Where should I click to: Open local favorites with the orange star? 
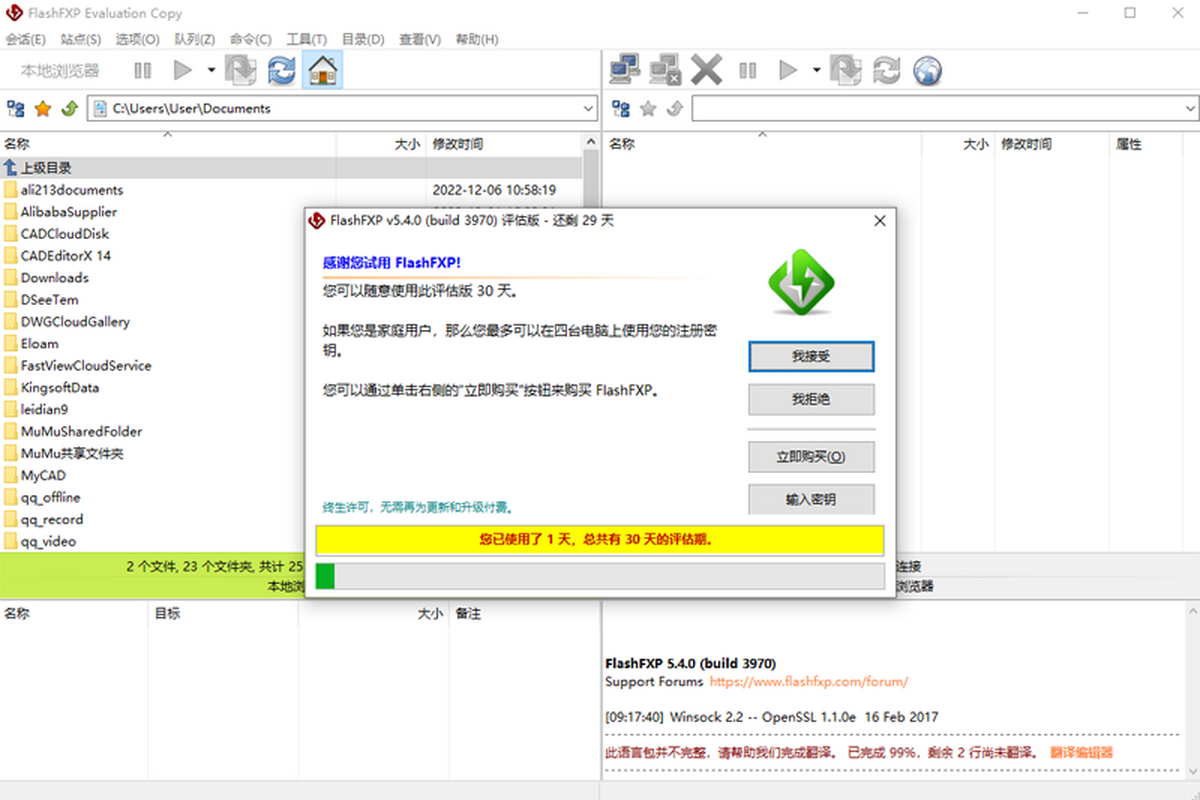(43, 108)
